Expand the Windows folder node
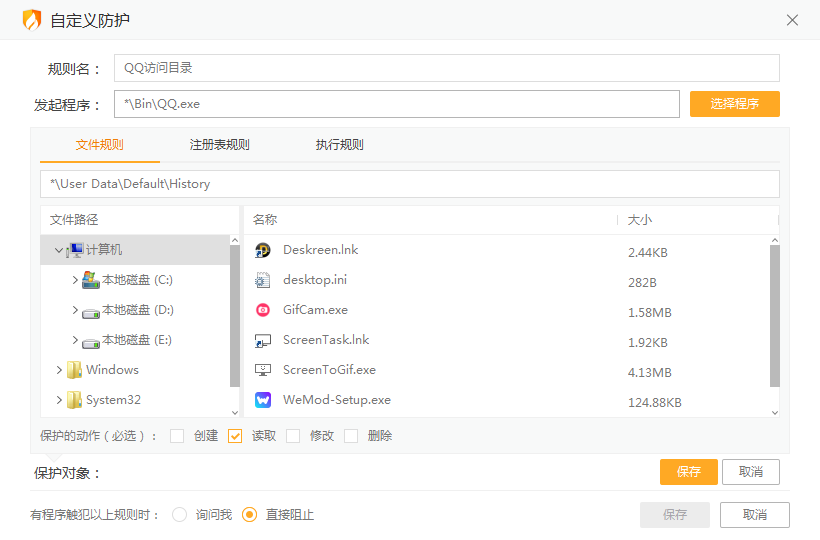The image size is (820, 540). 59,370
